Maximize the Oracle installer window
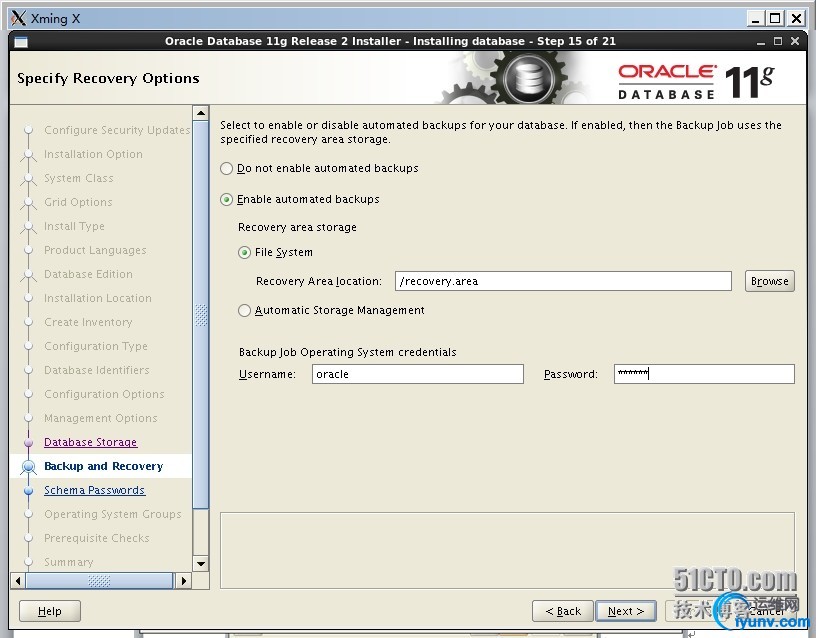The image size is (816, 638). point(778,41)
